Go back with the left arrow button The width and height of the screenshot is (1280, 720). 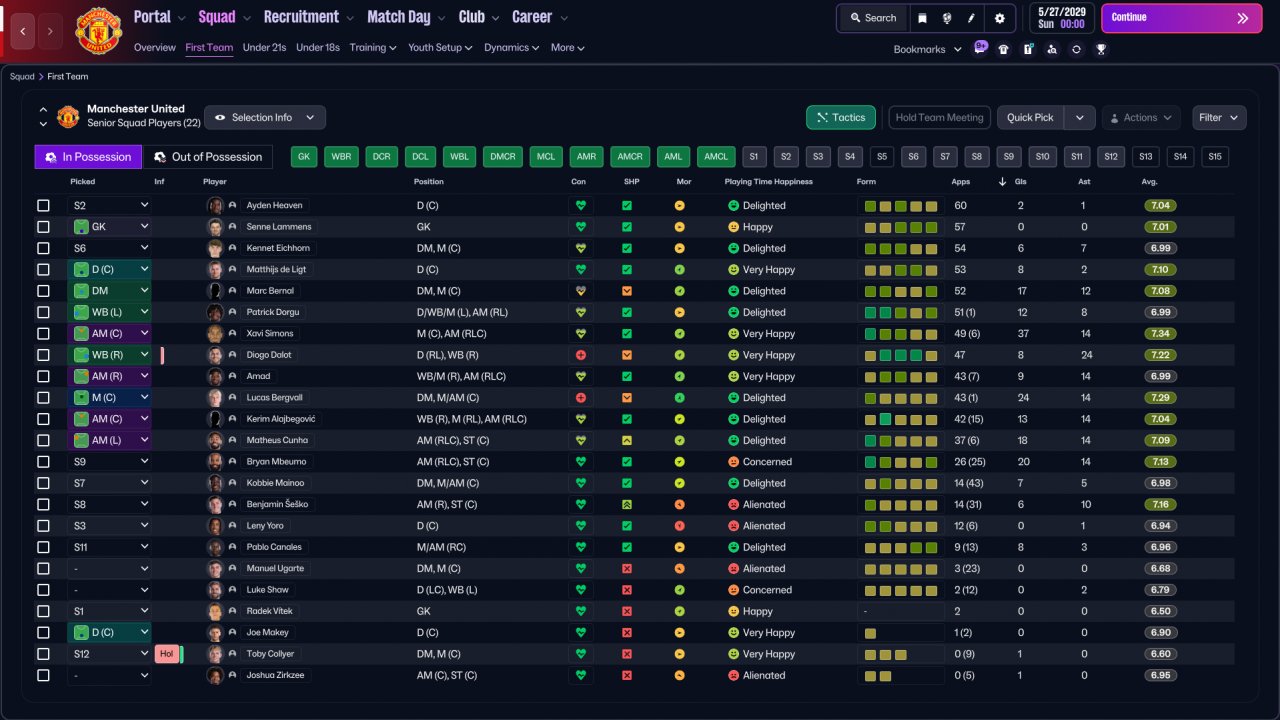(24, 31)
